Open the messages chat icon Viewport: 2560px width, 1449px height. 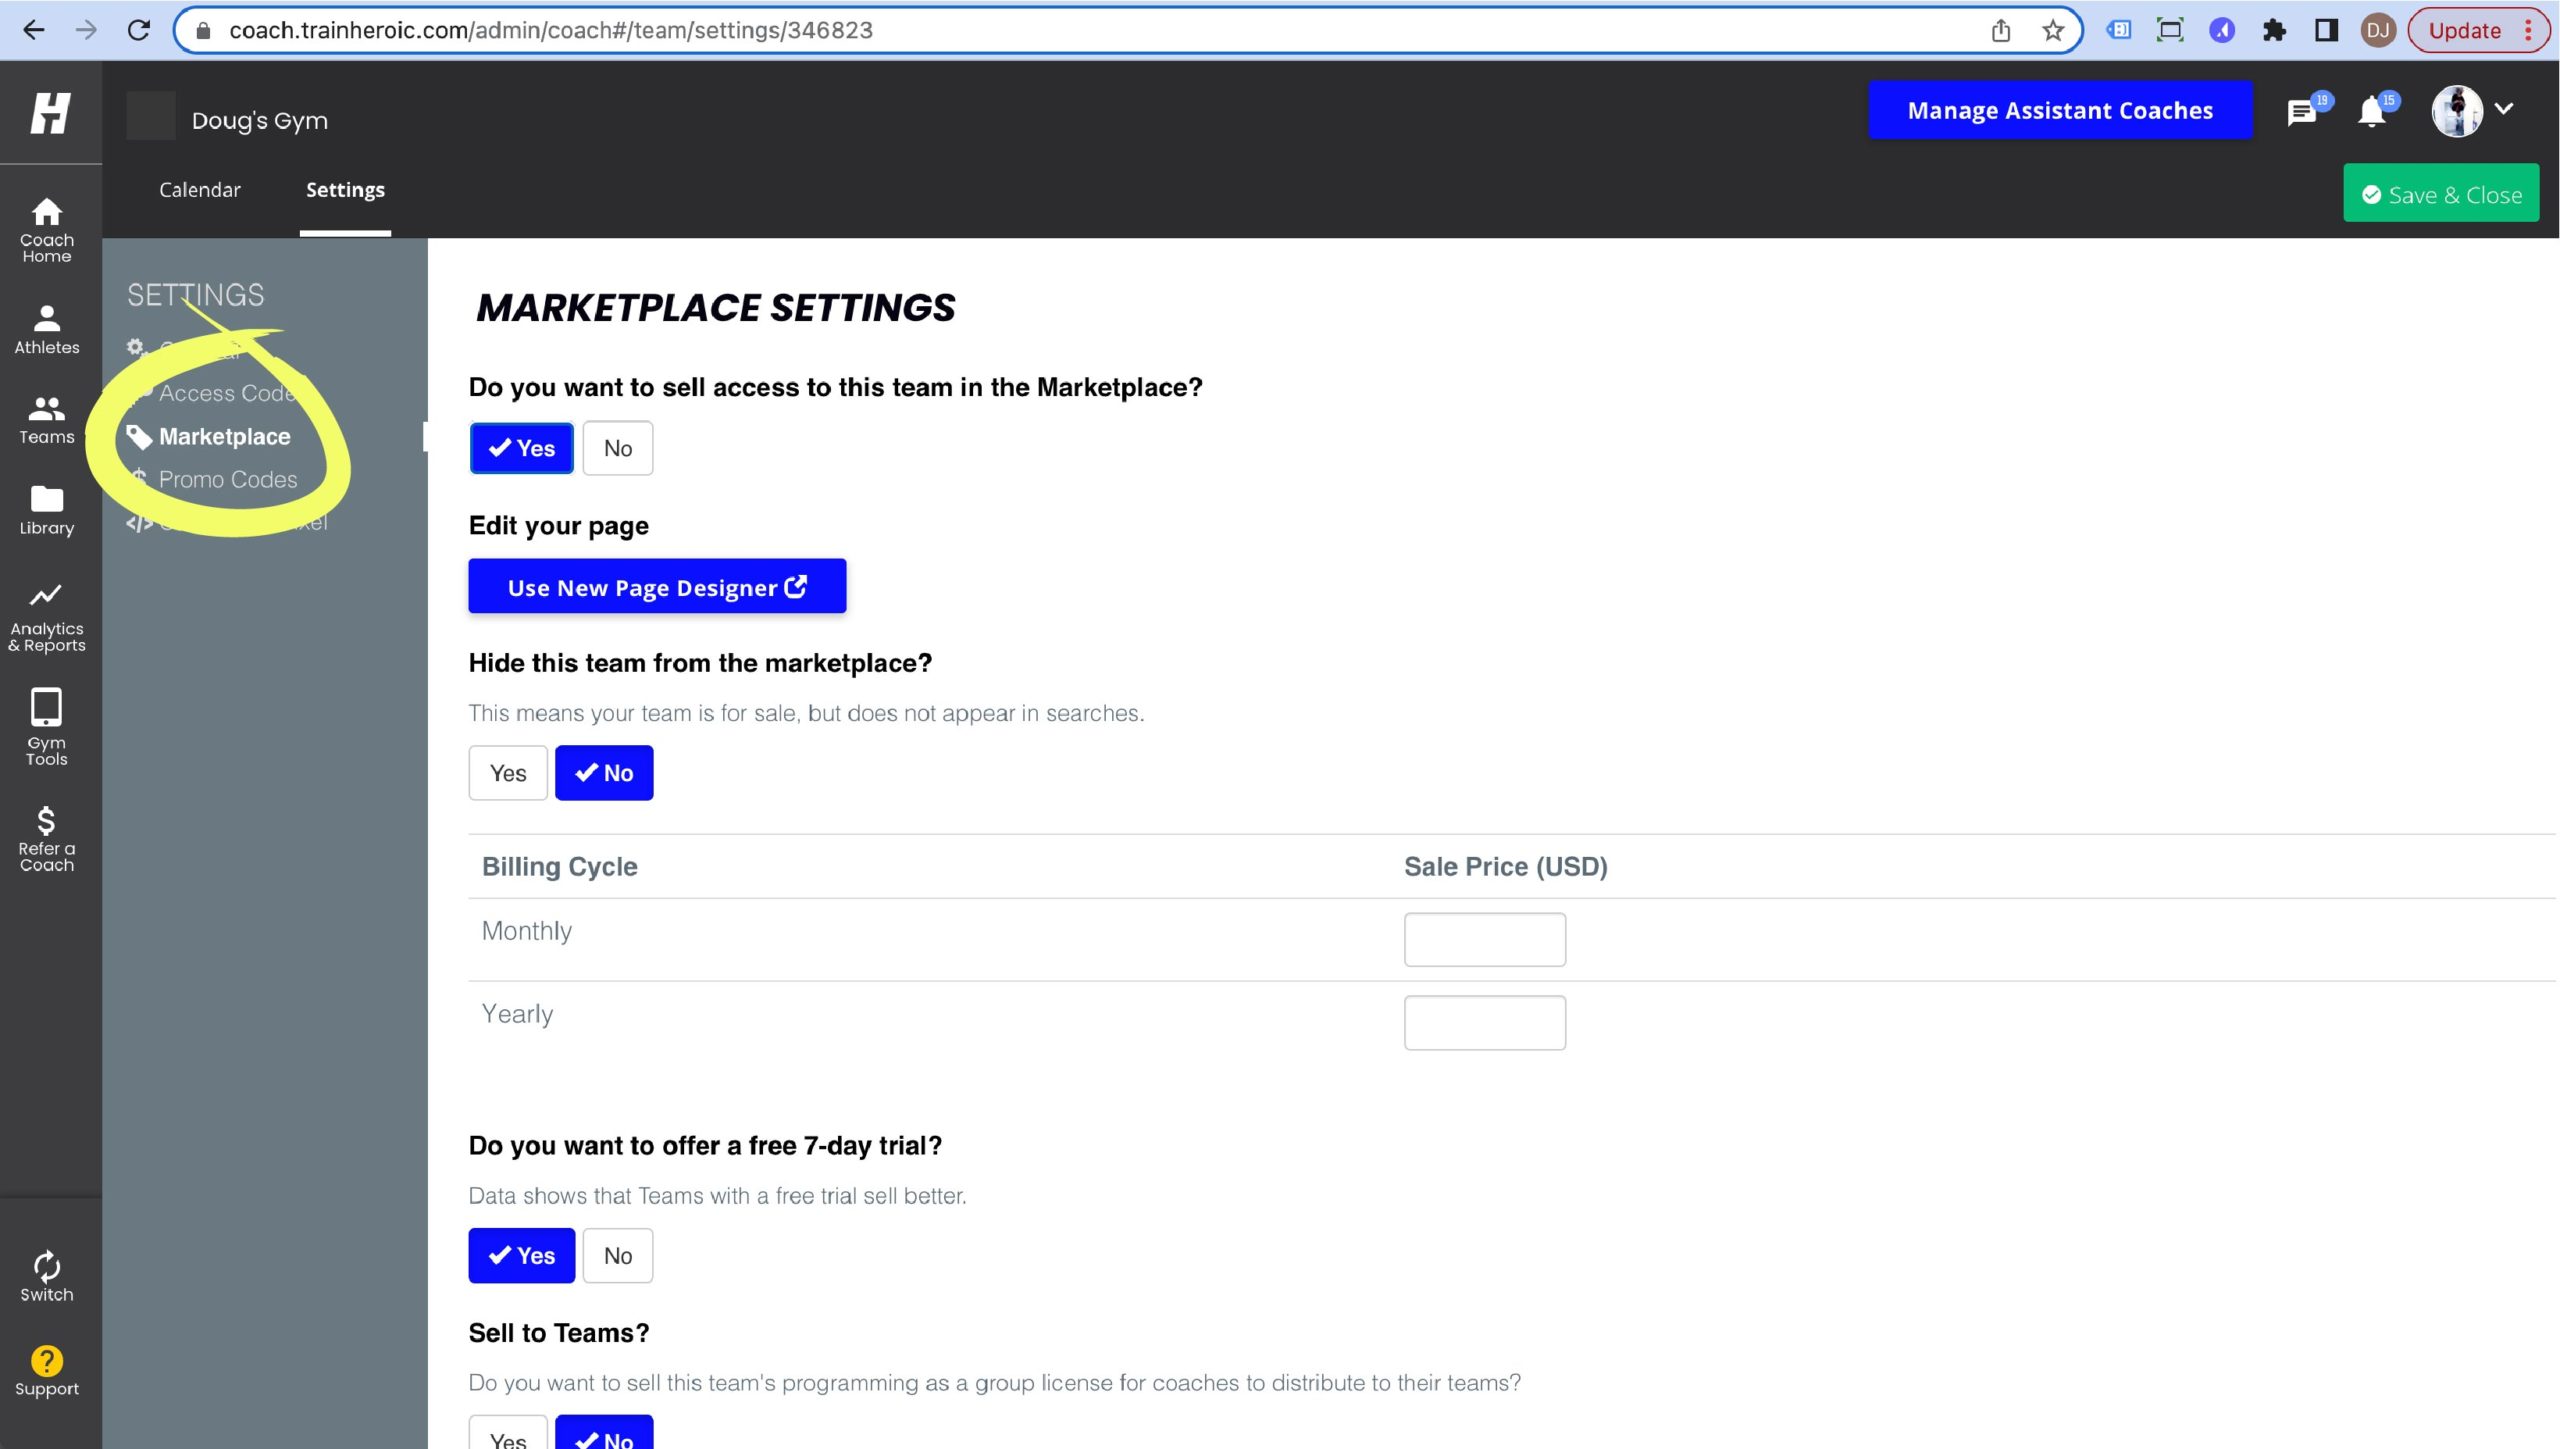[x=2301, y=112]
